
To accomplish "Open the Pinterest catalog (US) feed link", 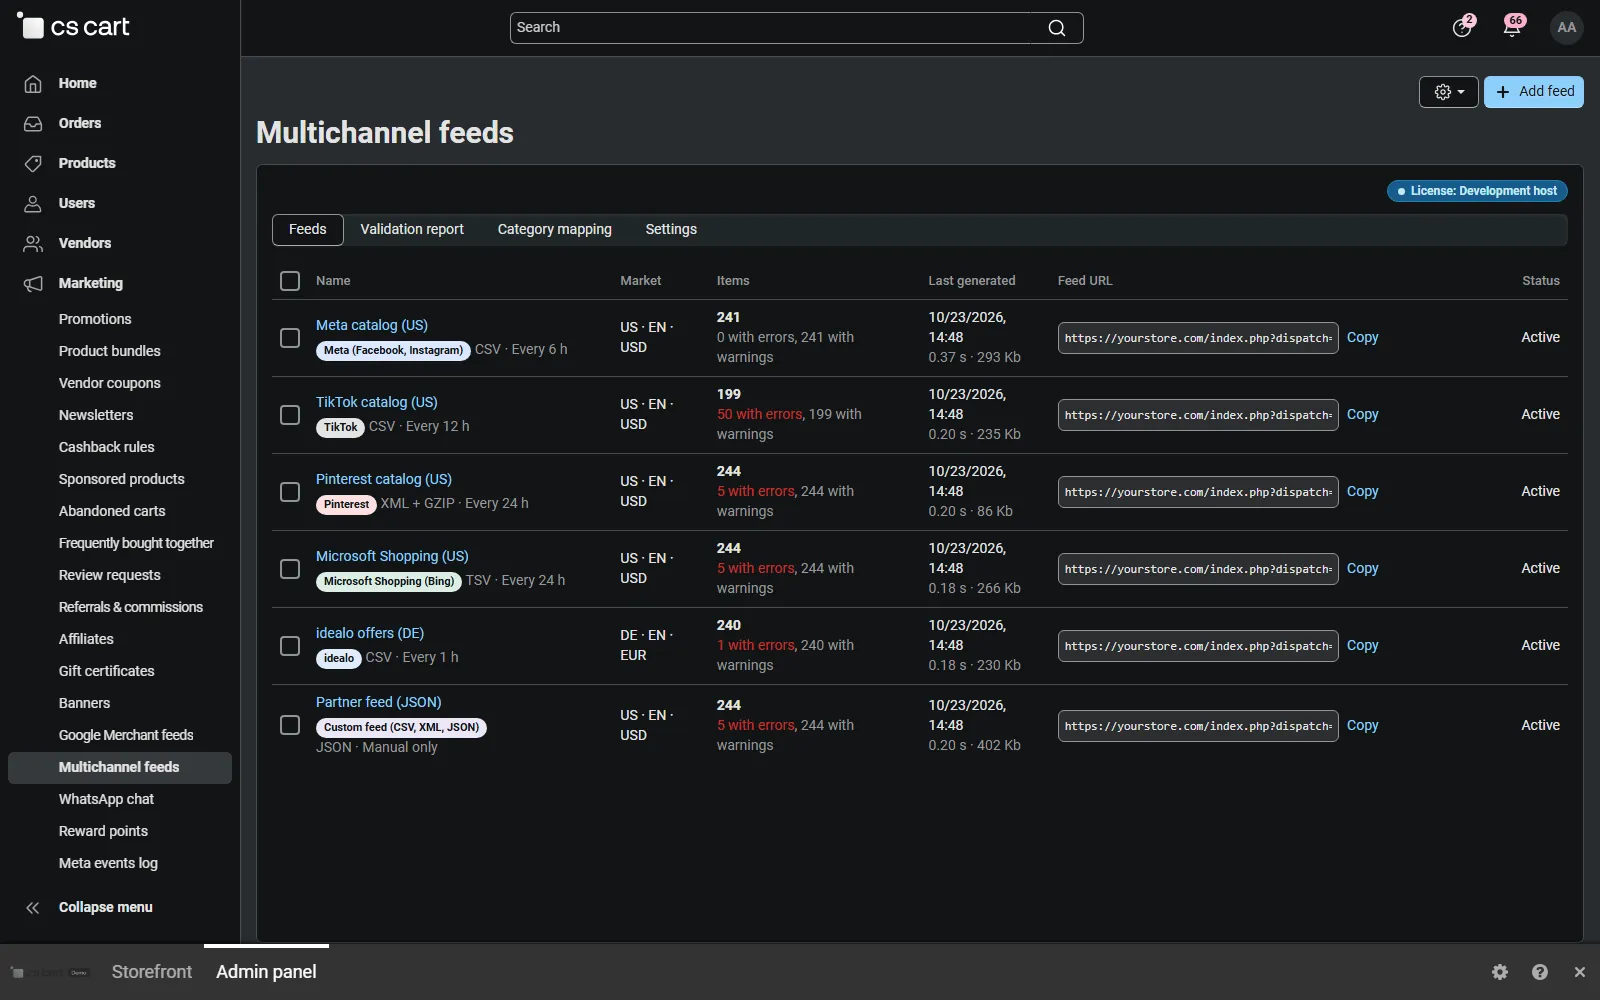I will (x=384, y=479).
